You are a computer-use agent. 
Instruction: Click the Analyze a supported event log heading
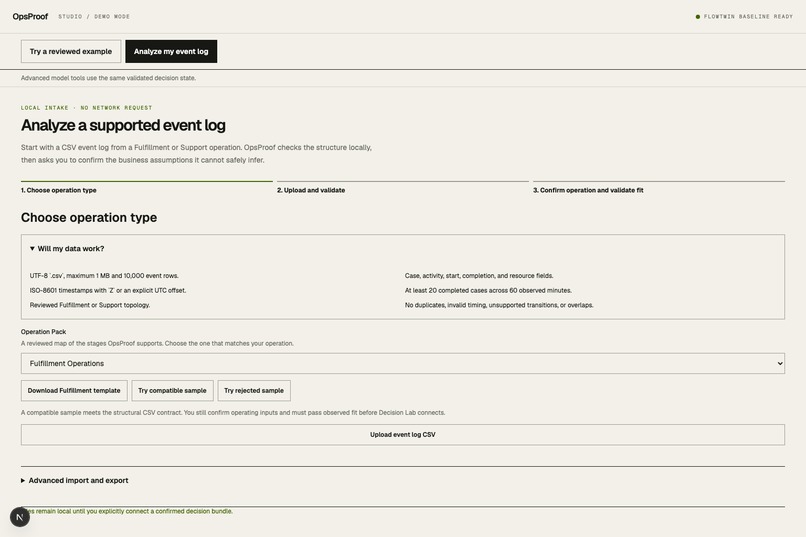point(123,125)
